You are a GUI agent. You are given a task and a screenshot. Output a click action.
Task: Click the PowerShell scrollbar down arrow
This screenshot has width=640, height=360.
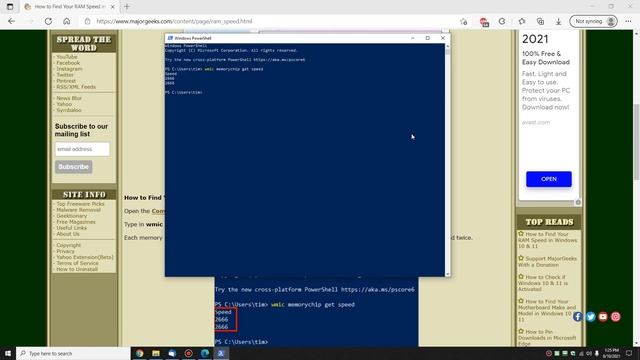click(x=448, y=274)
